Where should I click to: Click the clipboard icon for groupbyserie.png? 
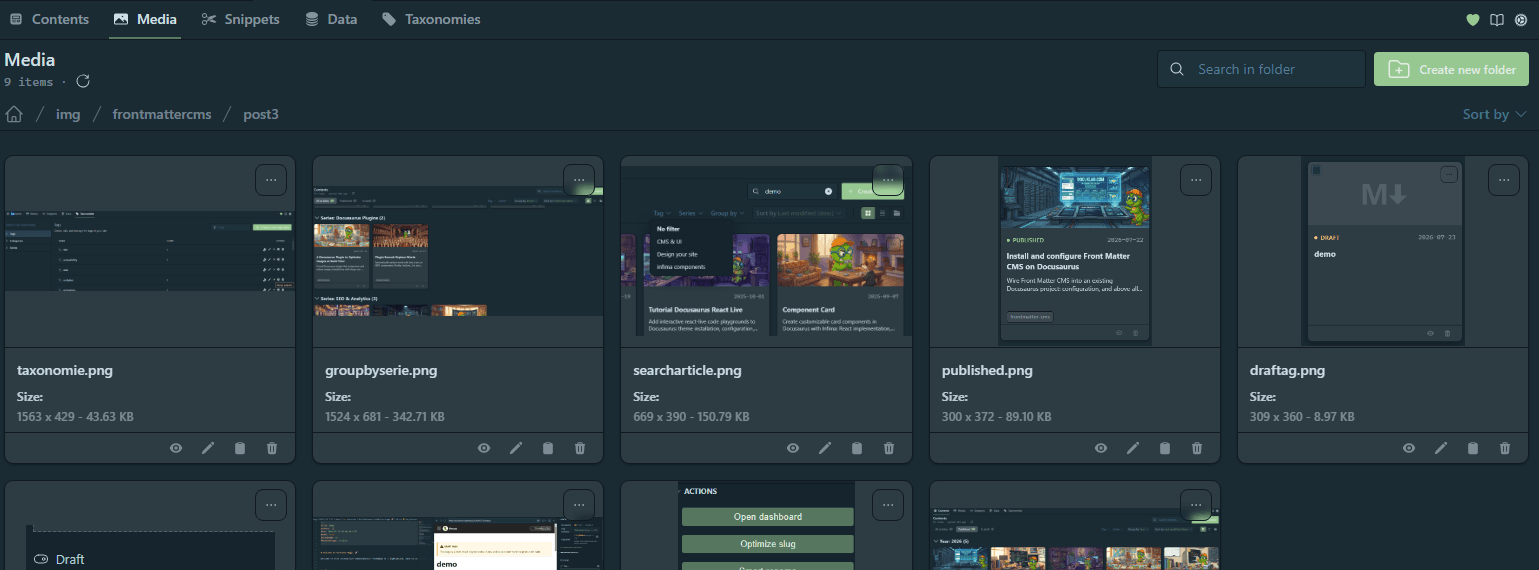point(547,448)
